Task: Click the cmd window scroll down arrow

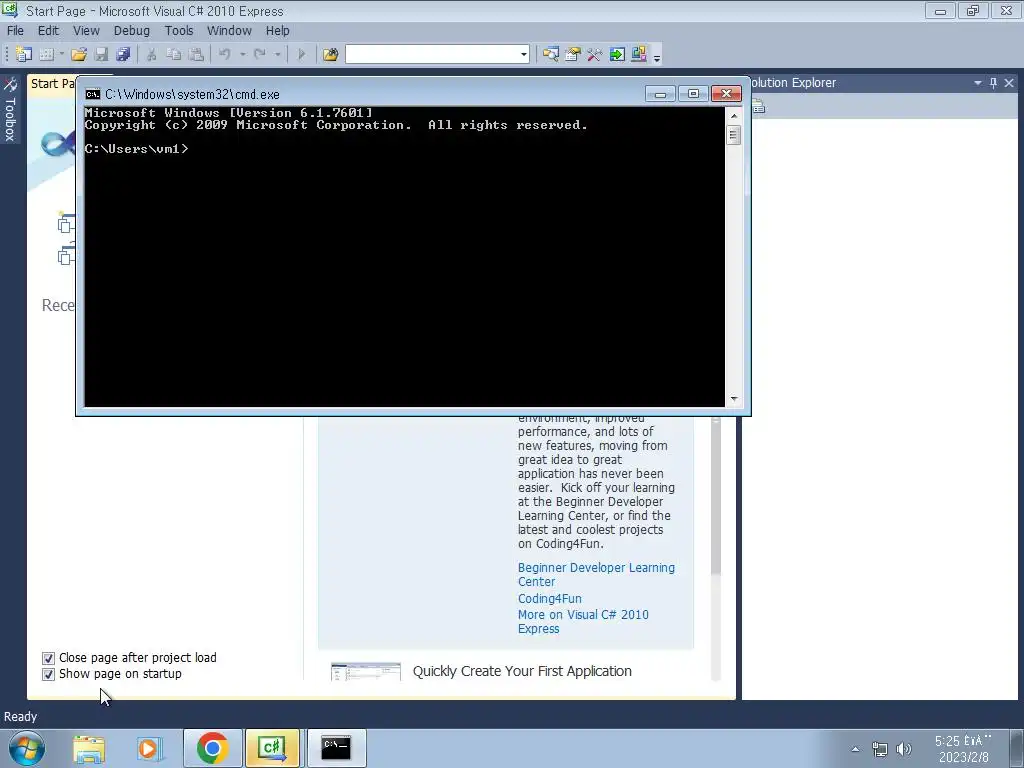Action: point(734,399)
